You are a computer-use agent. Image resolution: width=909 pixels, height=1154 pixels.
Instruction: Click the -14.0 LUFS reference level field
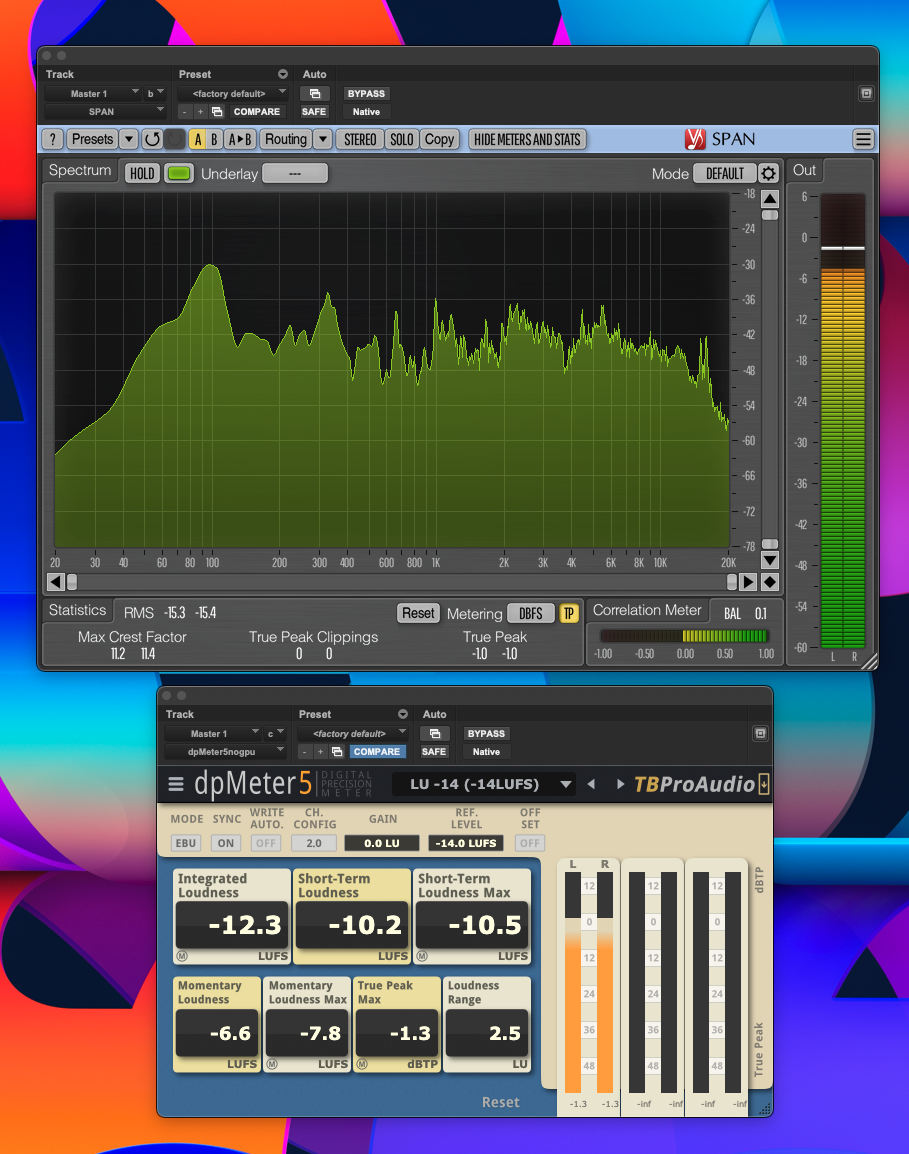pyautogui.click(x=465, y=843)
